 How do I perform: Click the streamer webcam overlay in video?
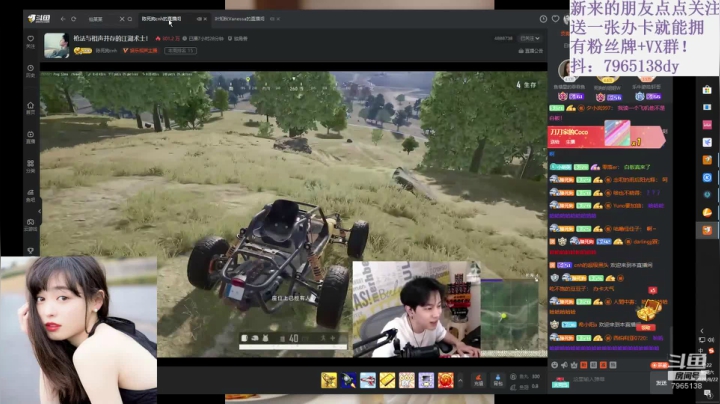pos(416,309)
